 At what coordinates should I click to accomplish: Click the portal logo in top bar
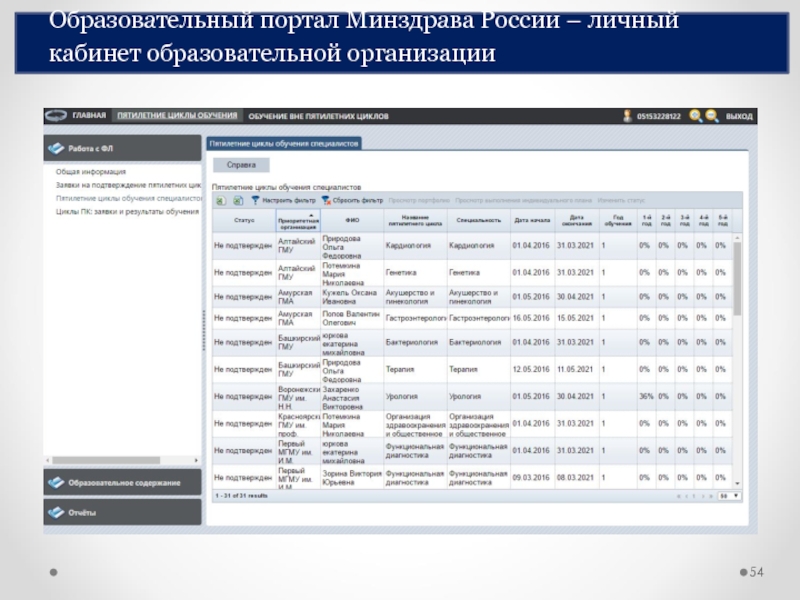coord(56,116)
